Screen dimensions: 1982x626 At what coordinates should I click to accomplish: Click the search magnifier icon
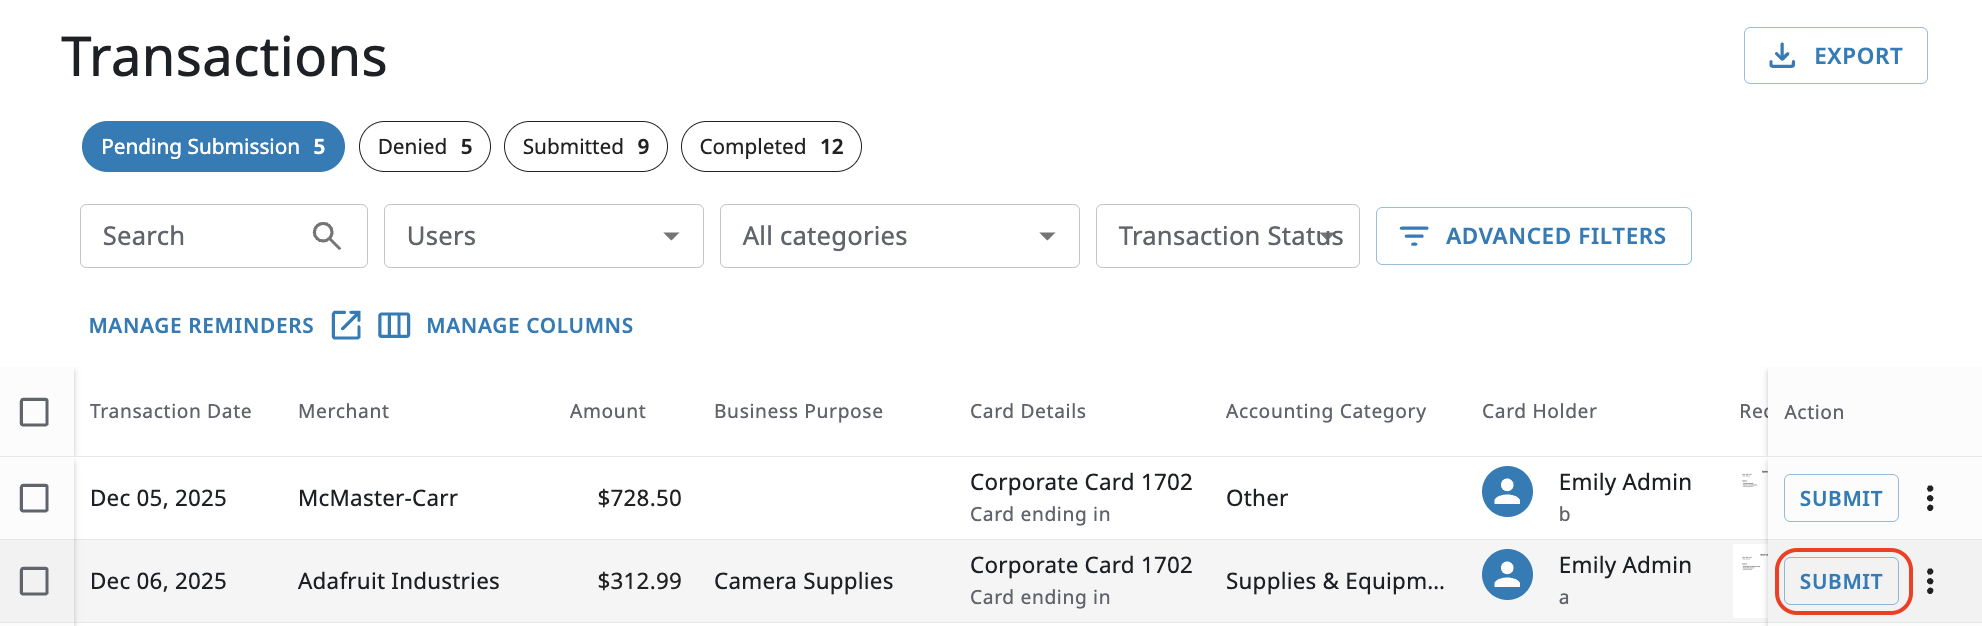tap(327, 236)
